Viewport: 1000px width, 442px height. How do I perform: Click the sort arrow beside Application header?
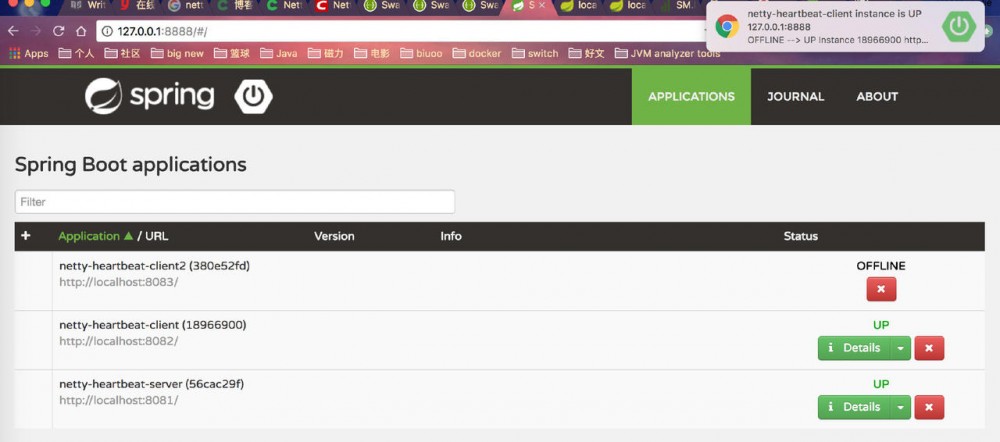click(128, 236)
